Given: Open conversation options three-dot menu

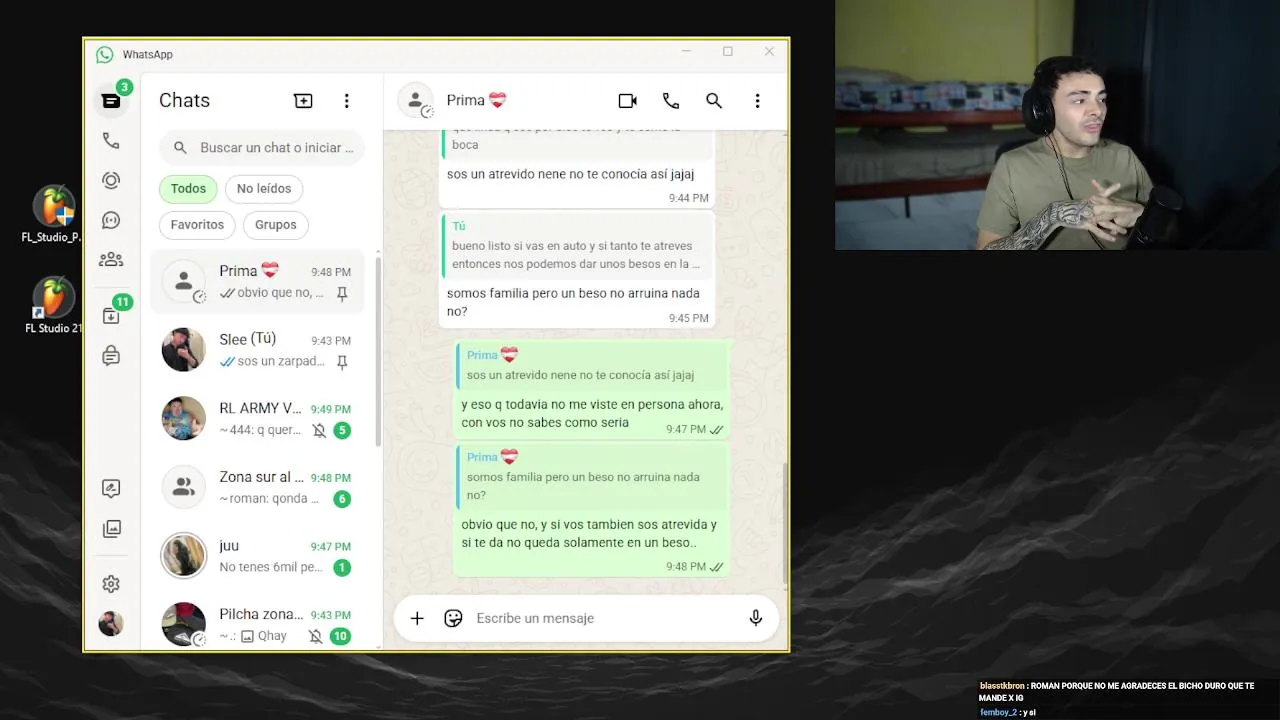Looking at the screenshot, I should point(757,101).
